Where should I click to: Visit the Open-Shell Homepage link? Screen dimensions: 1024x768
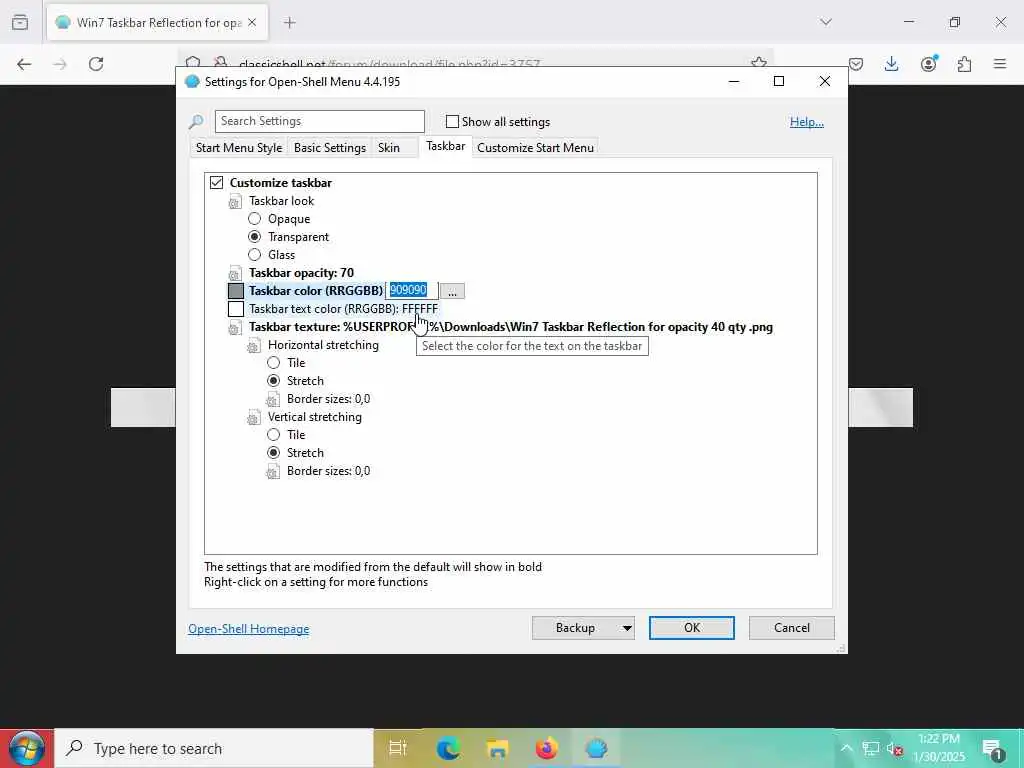click(x=249, y=629)
